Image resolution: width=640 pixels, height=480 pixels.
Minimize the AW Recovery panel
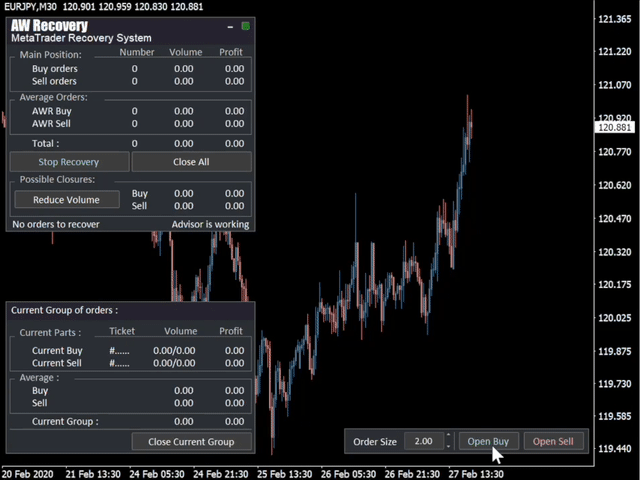(231, 27)
